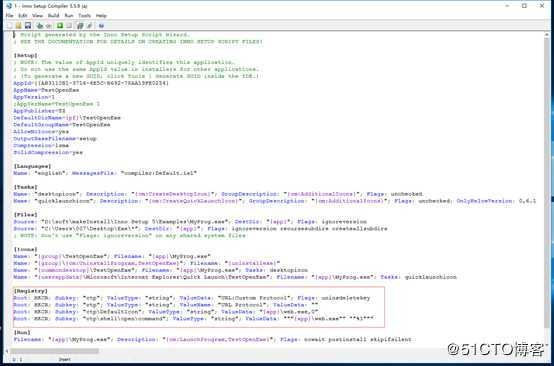Click the {group}\TestOpenExe icon line
This screenshot has height=366, width=554.
click(112, 256)
